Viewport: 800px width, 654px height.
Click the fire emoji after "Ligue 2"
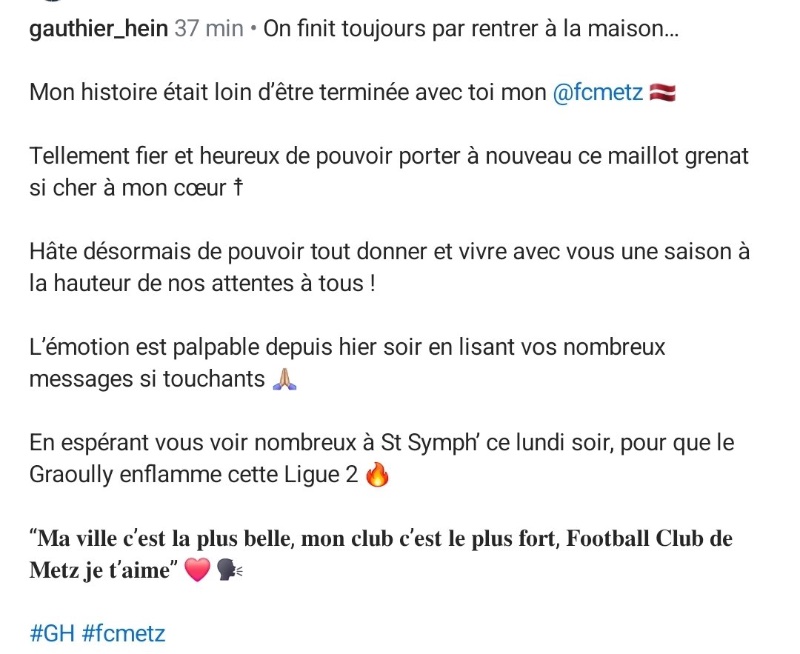(x=377, y=474)
